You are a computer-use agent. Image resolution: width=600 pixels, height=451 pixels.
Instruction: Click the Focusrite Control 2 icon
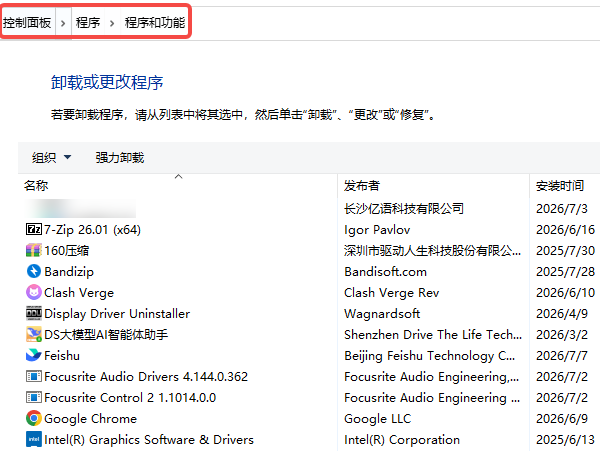[34, 397]
